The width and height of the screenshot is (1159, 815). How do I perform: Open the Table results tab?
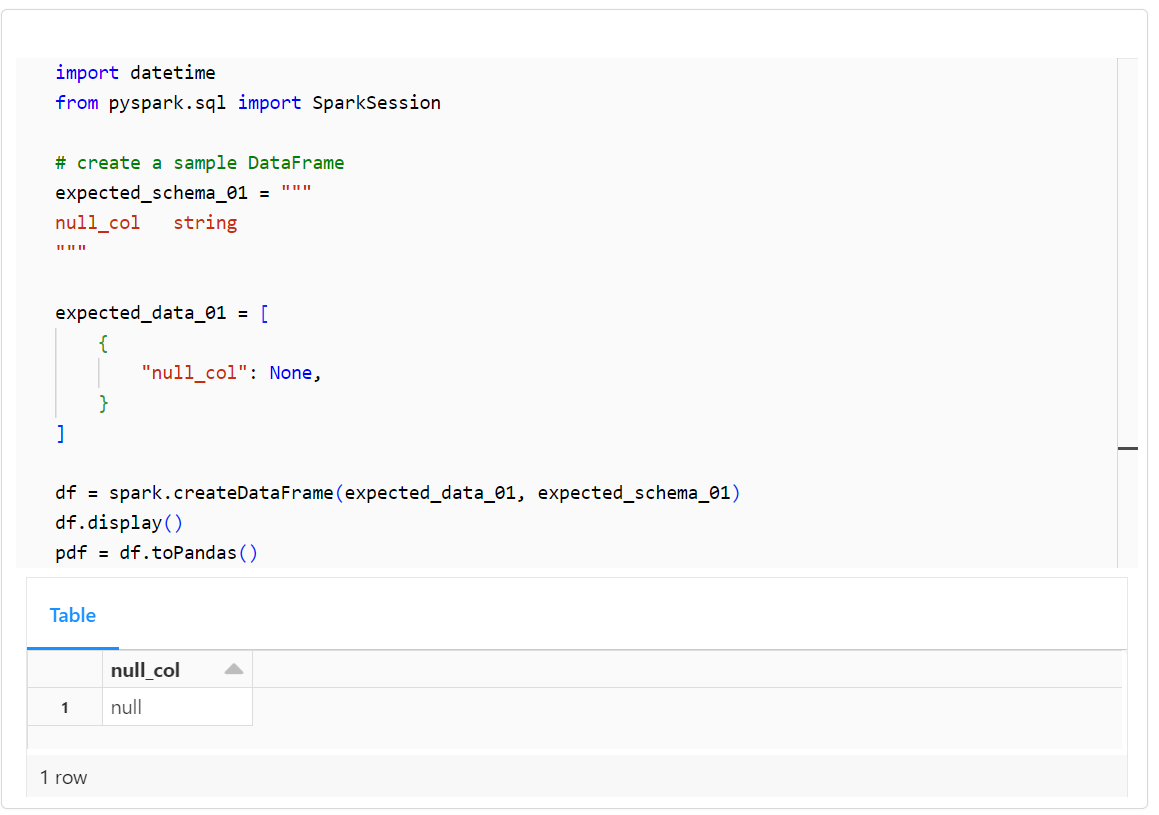point(72,615)
